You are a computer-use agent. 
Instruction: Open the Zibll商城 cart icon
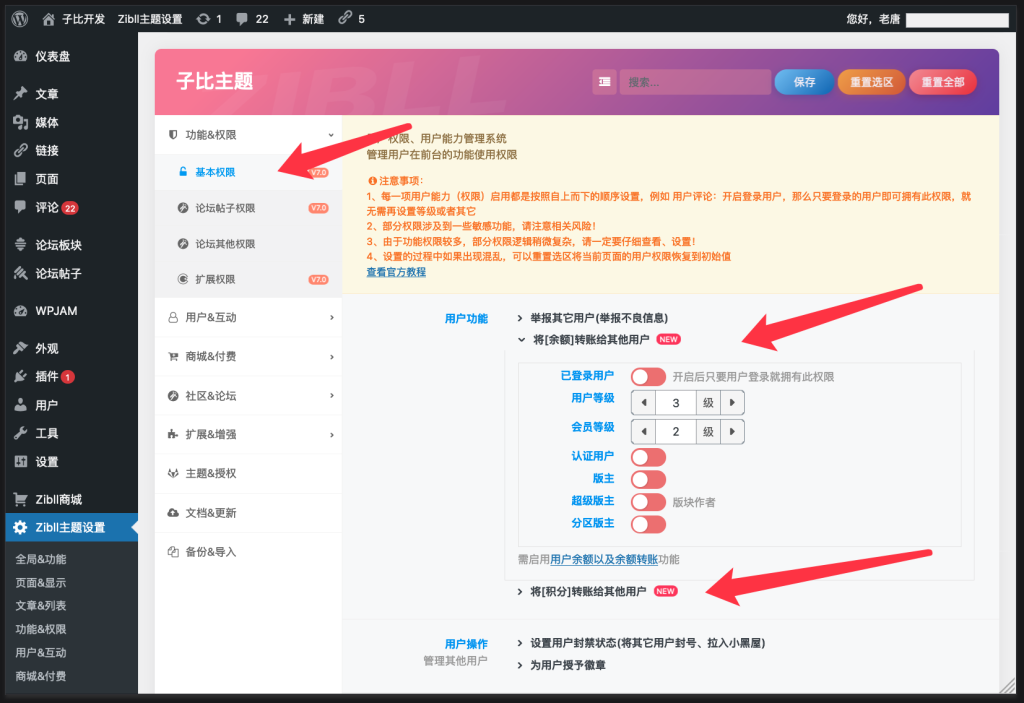21,499
